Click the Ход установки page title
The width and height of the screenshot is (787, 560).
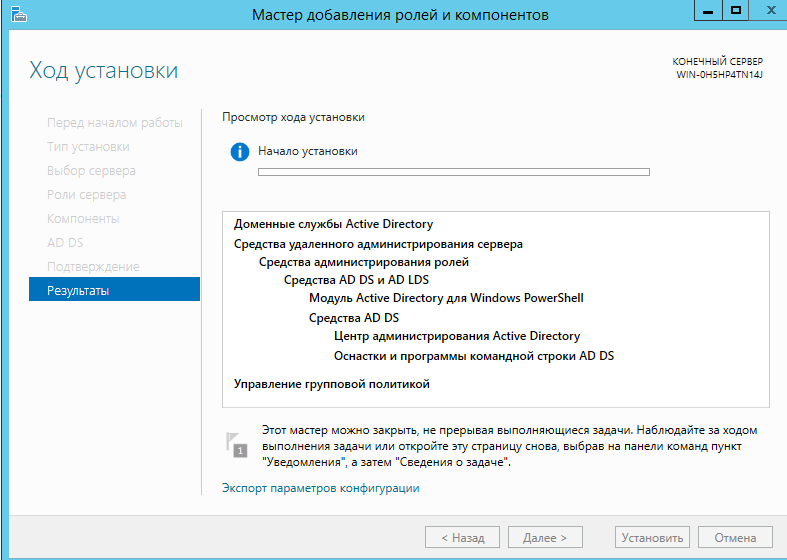[103, 70]
